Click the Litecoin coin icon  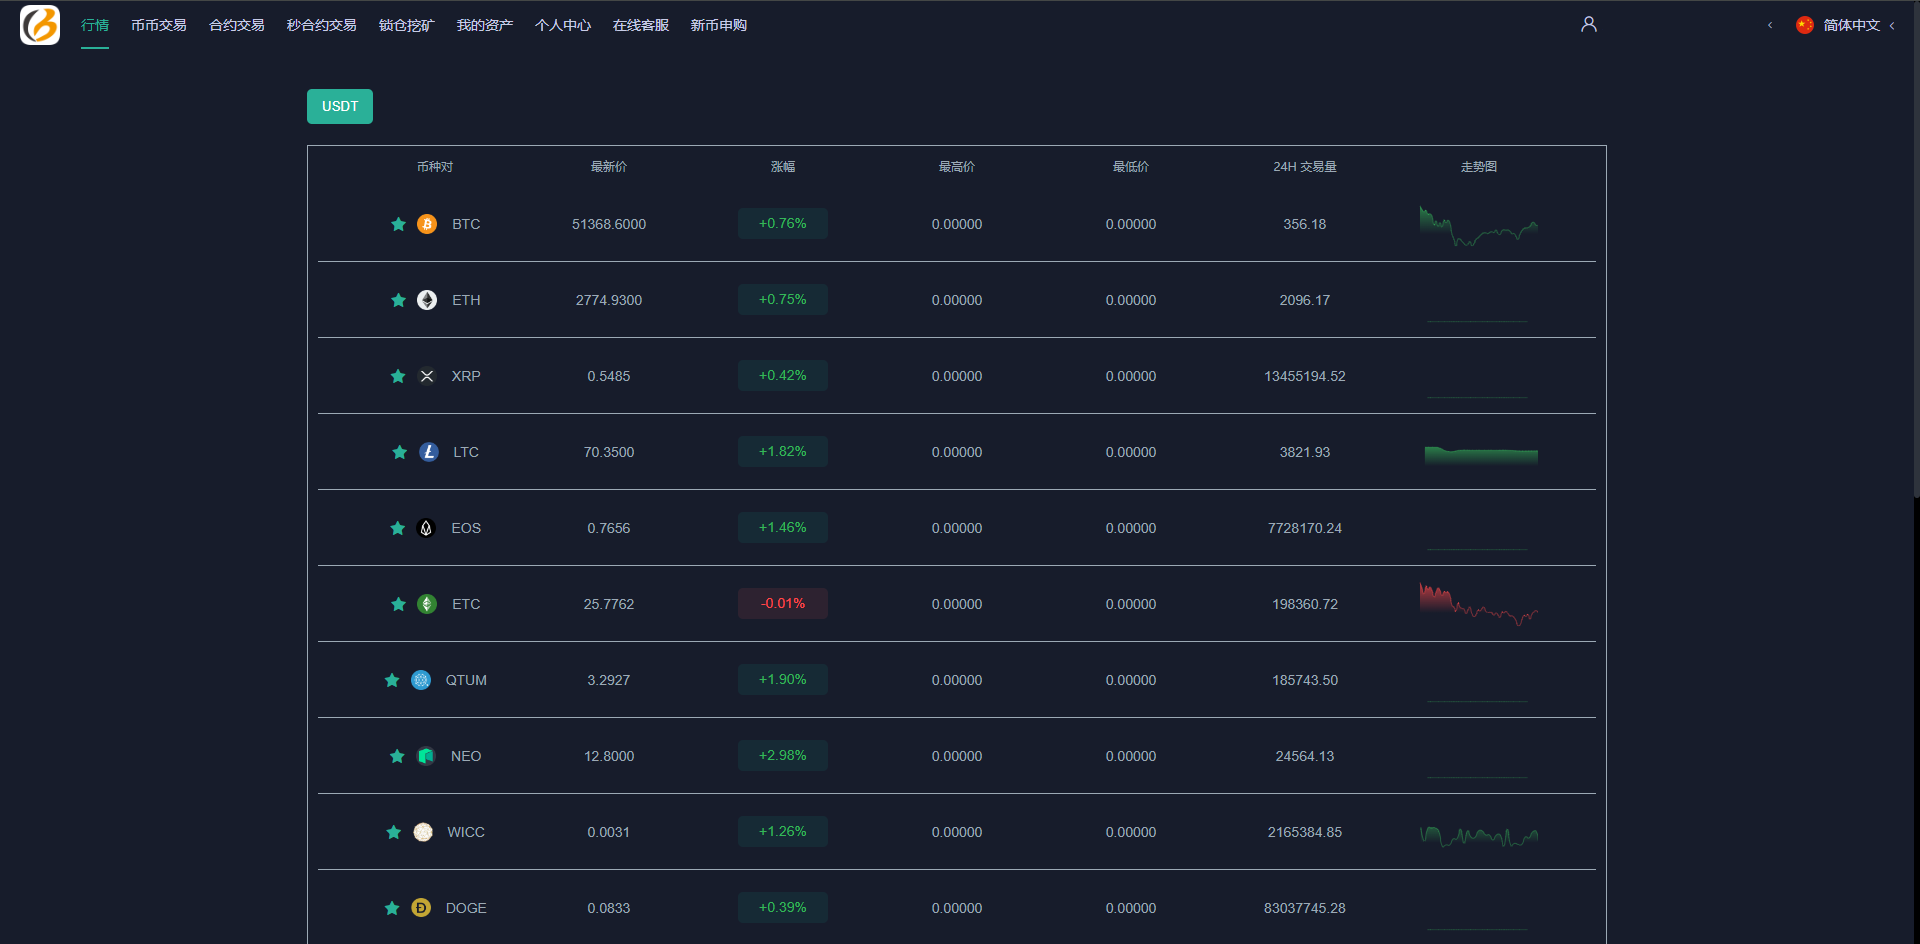click(429, 452)
